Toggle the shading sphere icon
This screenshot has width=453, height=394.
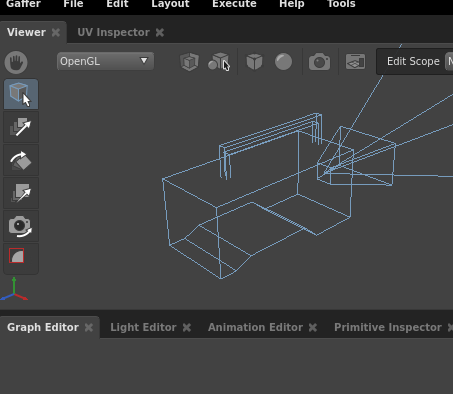[283, 62]
